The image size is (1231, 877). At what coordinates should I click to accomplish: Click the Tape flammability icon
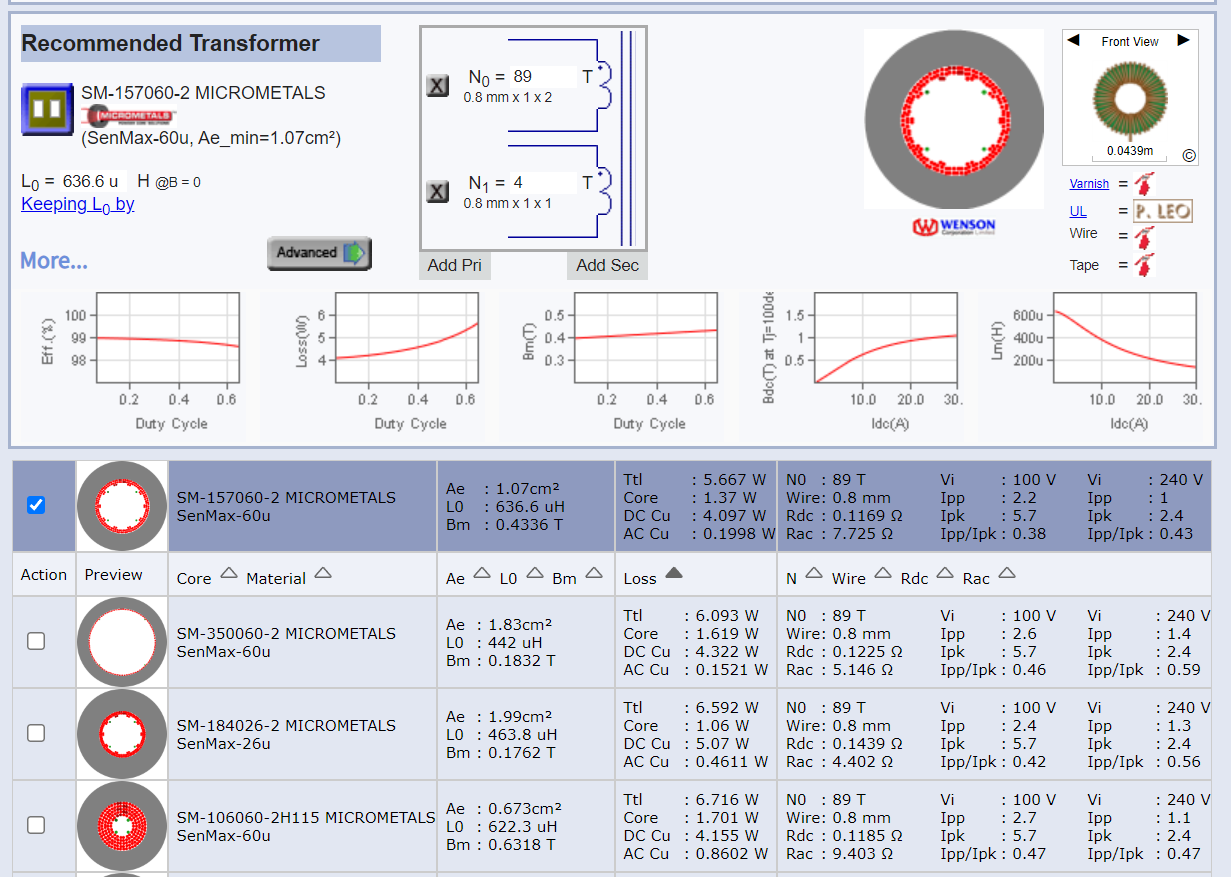coord(1144,265)
